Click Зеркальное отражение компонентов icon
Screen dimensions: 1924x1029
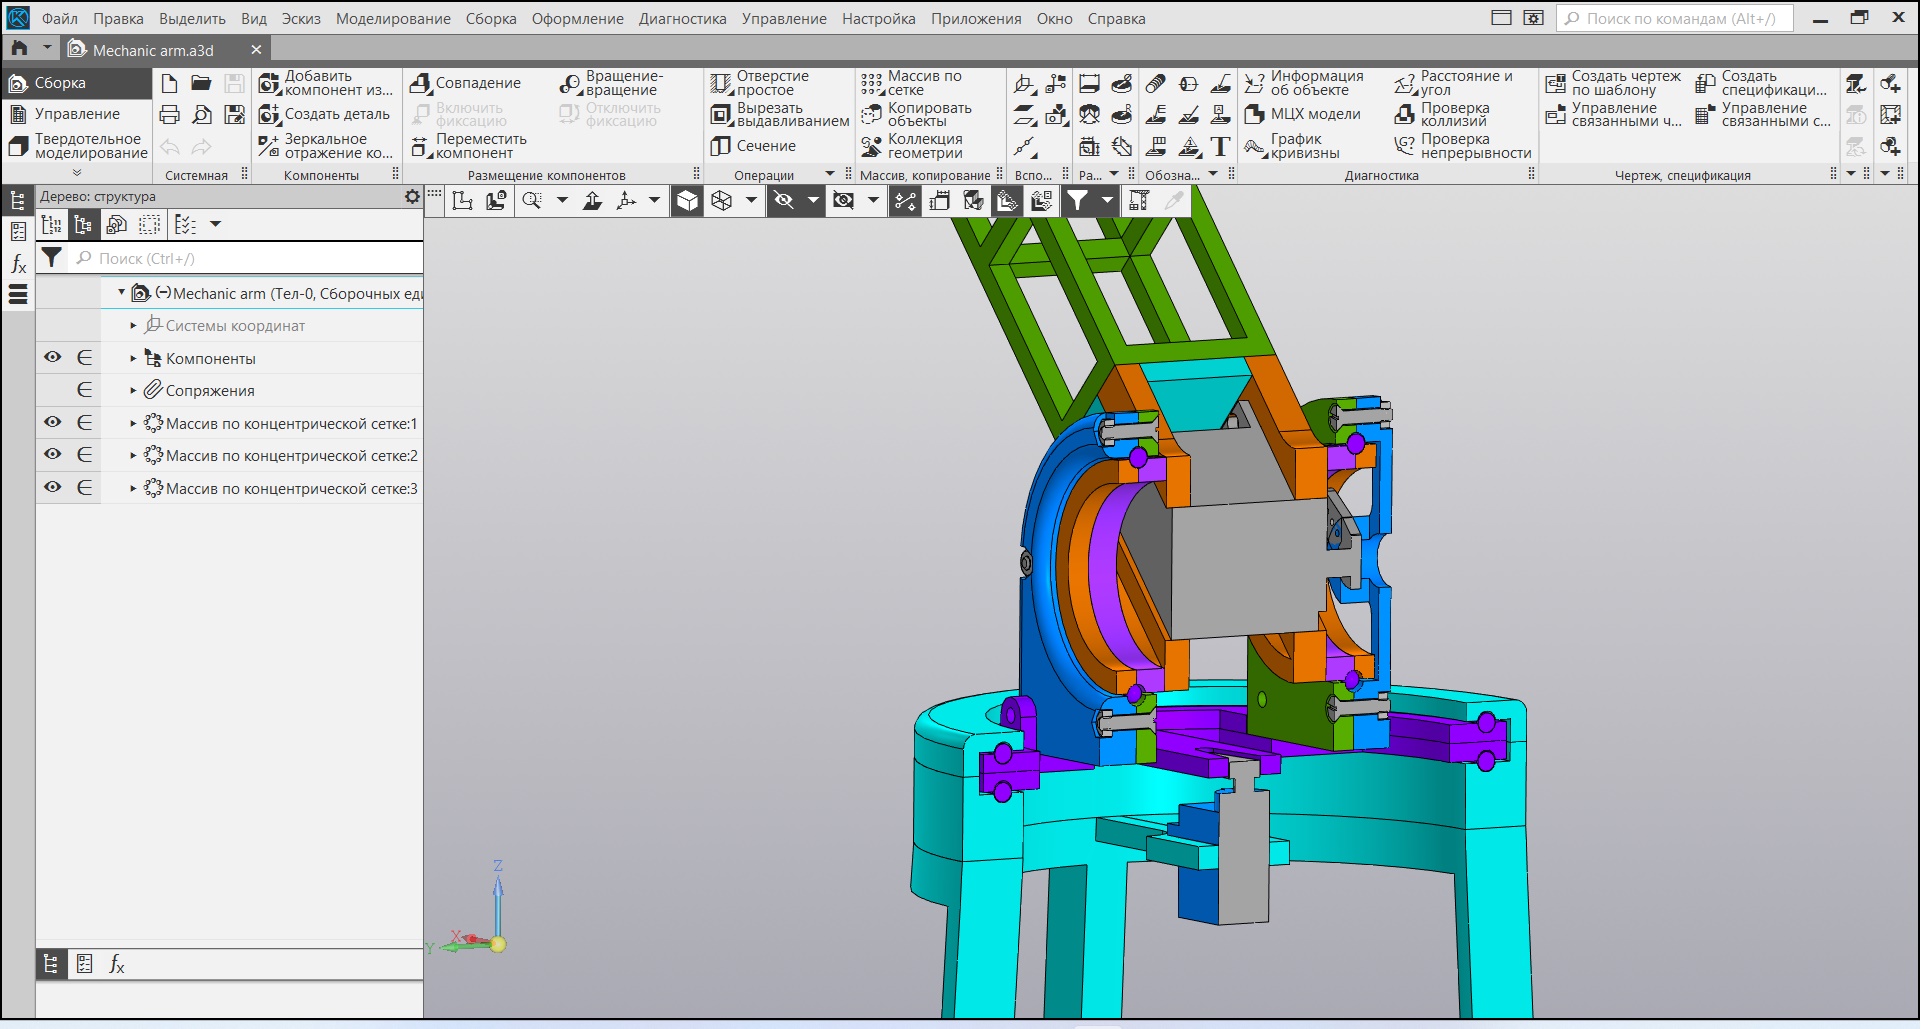pyautogui.click(x=269, y=147)
